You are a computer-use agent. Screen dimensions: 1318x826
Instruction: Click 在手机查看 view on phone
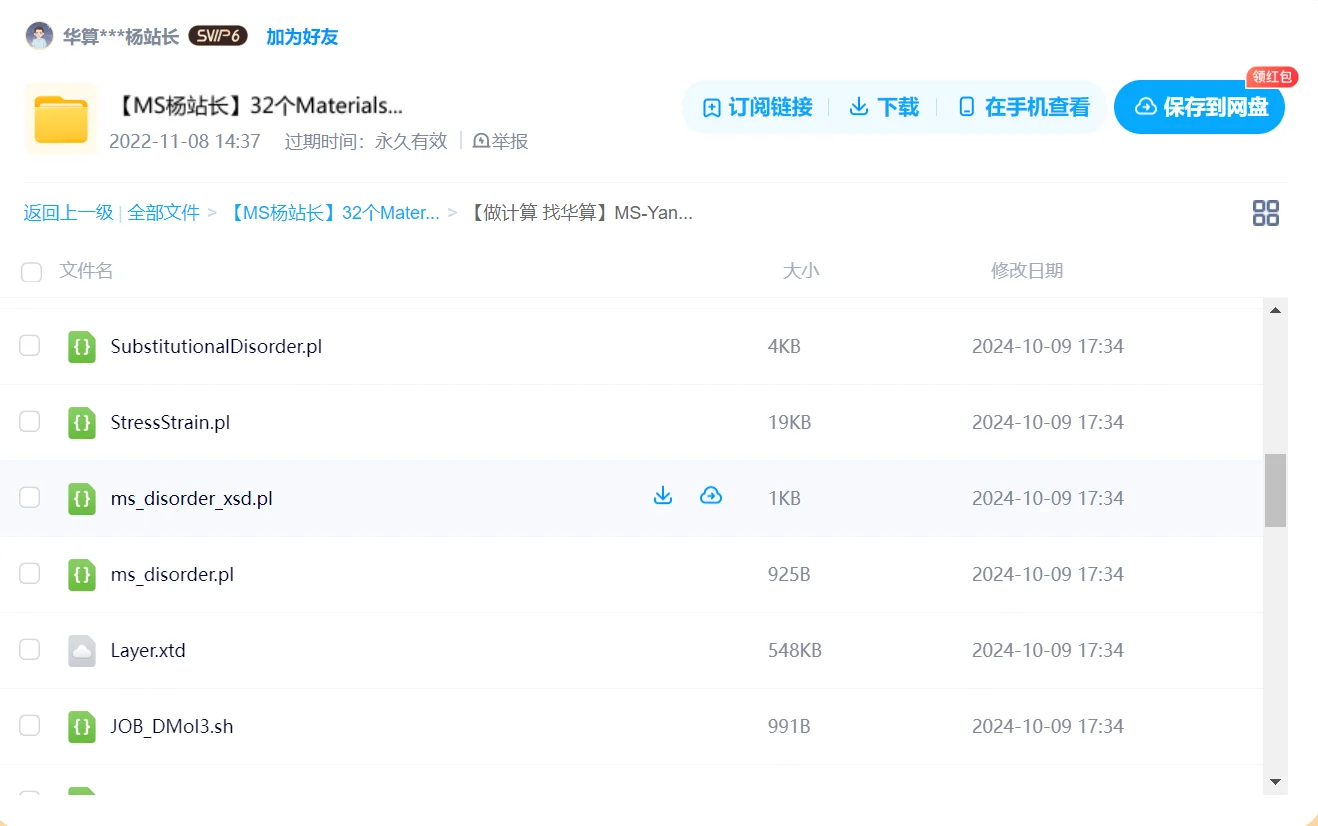coord(1024,107)
